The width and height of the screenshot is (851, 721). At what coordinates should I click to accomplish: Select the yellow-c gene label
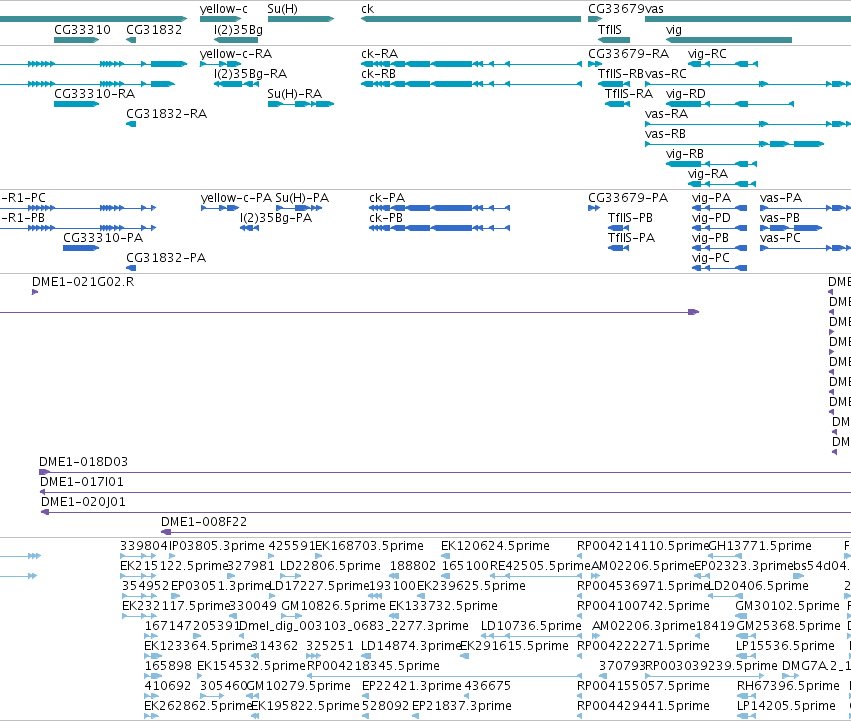(x=224, y=9)
